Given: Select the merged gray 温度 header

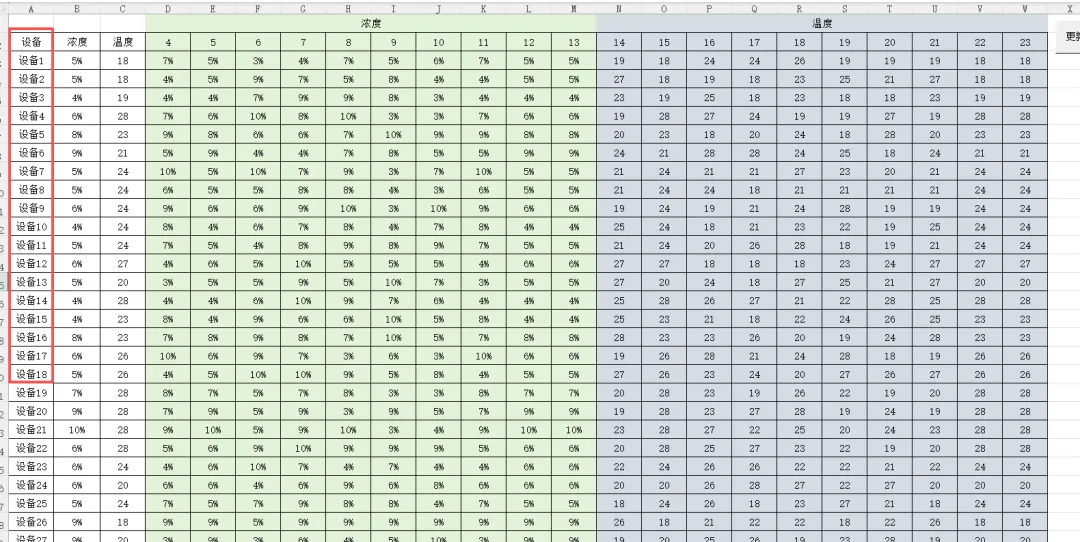Looking at the screenshot, I should pyautogui.click(x=822, y=23).
